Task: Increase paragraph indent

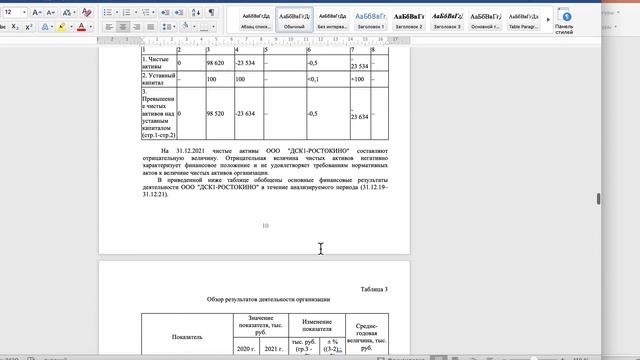Action: pos(179,13)
